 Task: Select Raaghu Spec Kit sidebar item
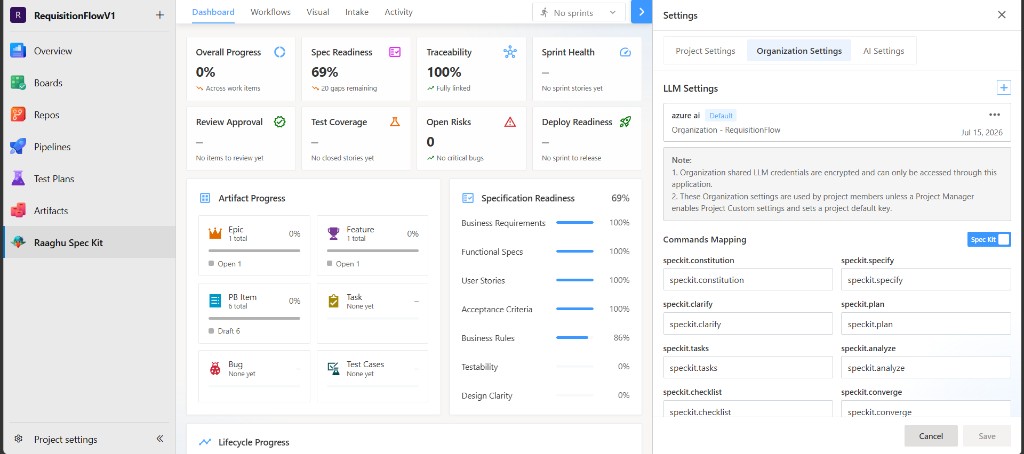click(x=88, y=242)
